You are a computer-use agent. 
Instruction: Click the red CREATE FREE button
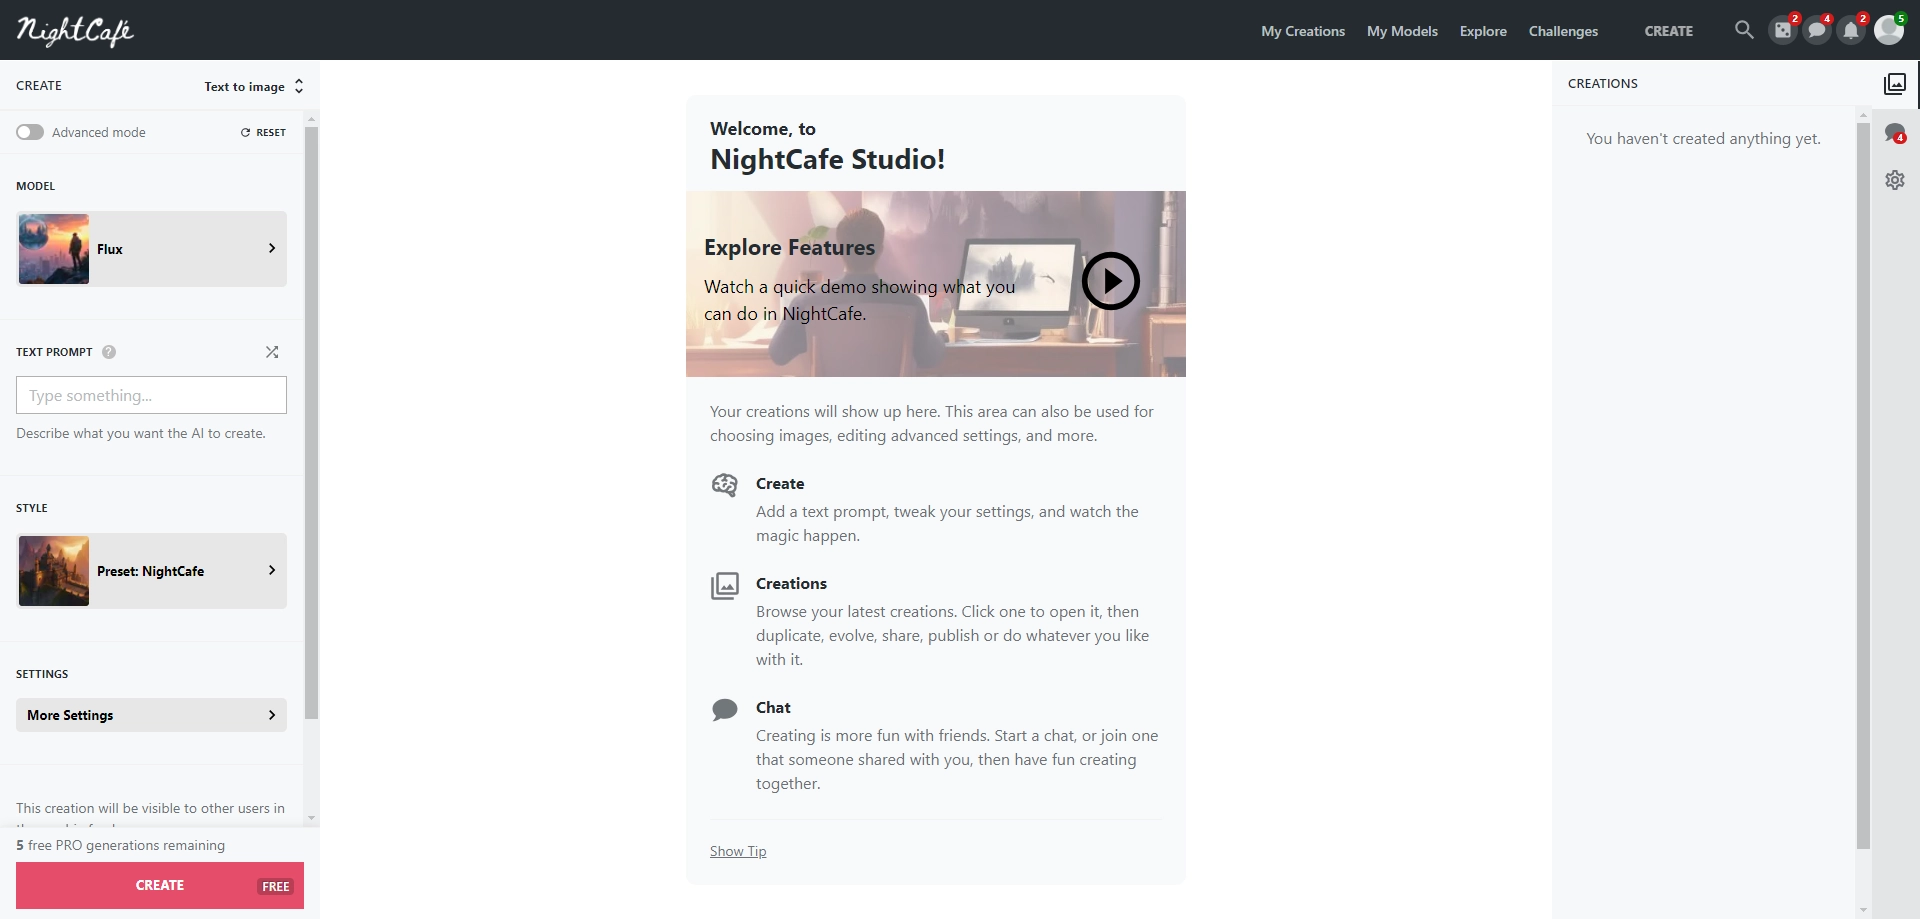pos(160,885)
